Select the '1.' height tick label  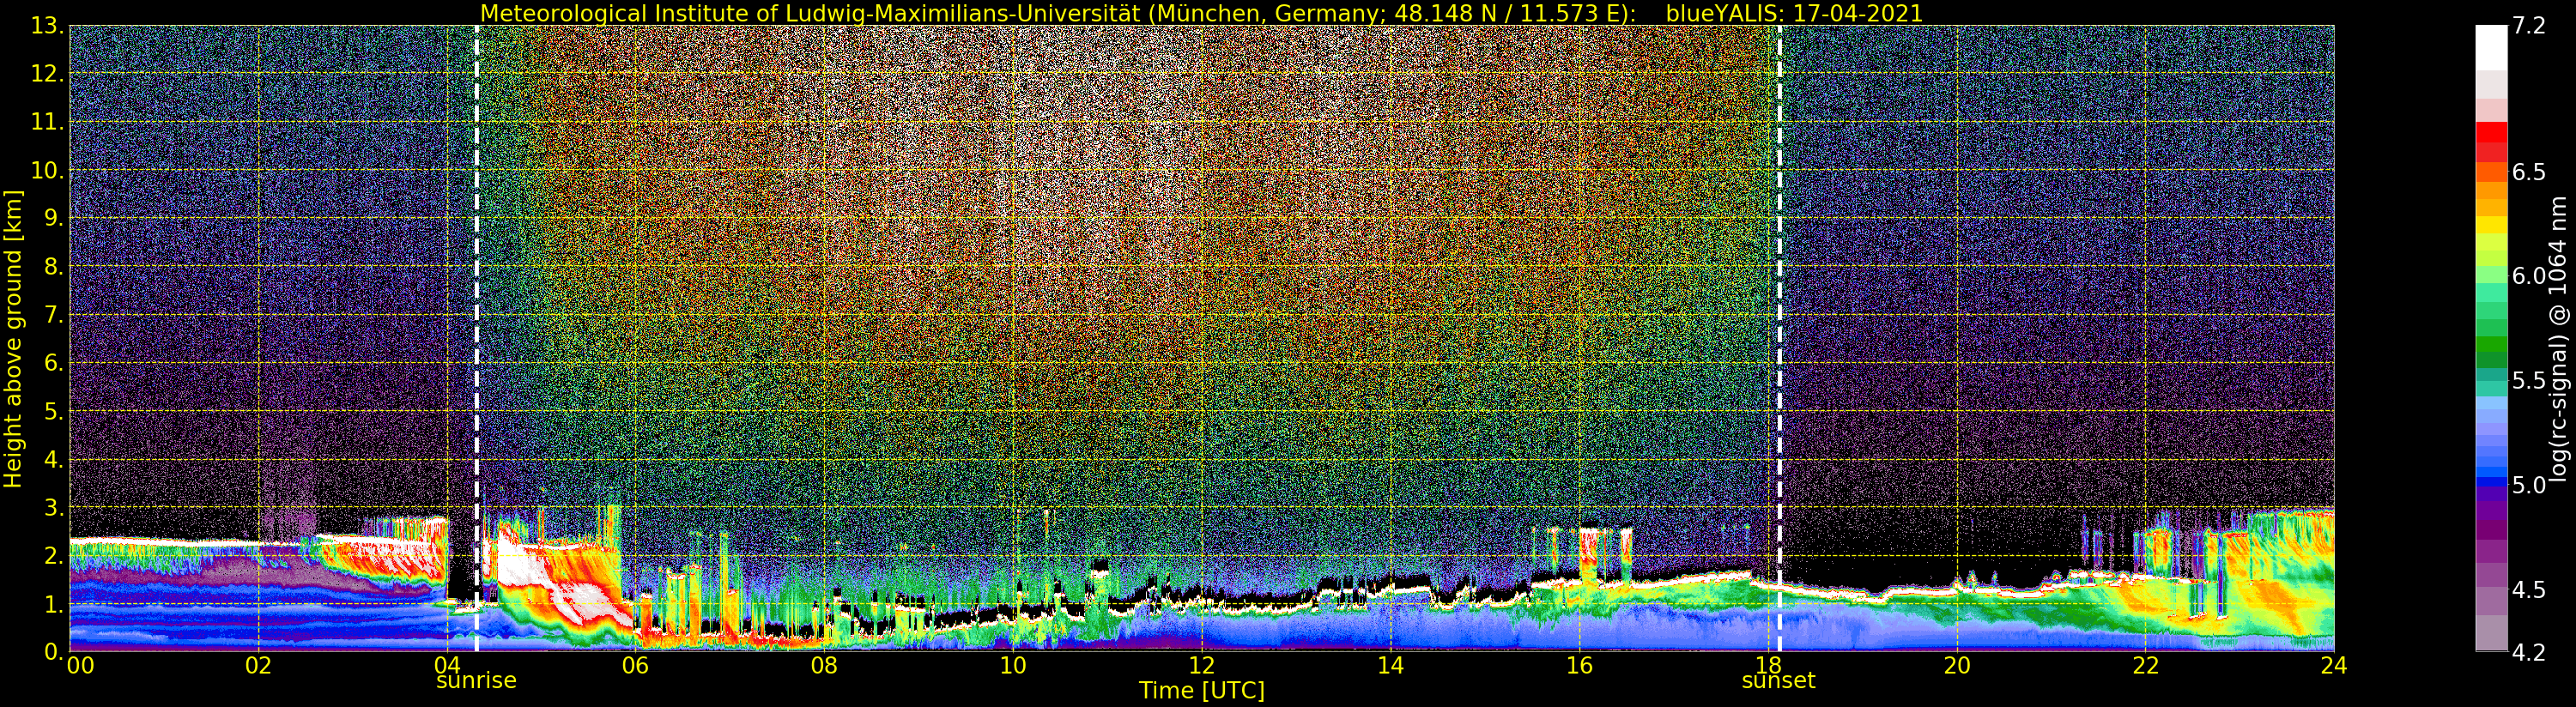[54, 604]
